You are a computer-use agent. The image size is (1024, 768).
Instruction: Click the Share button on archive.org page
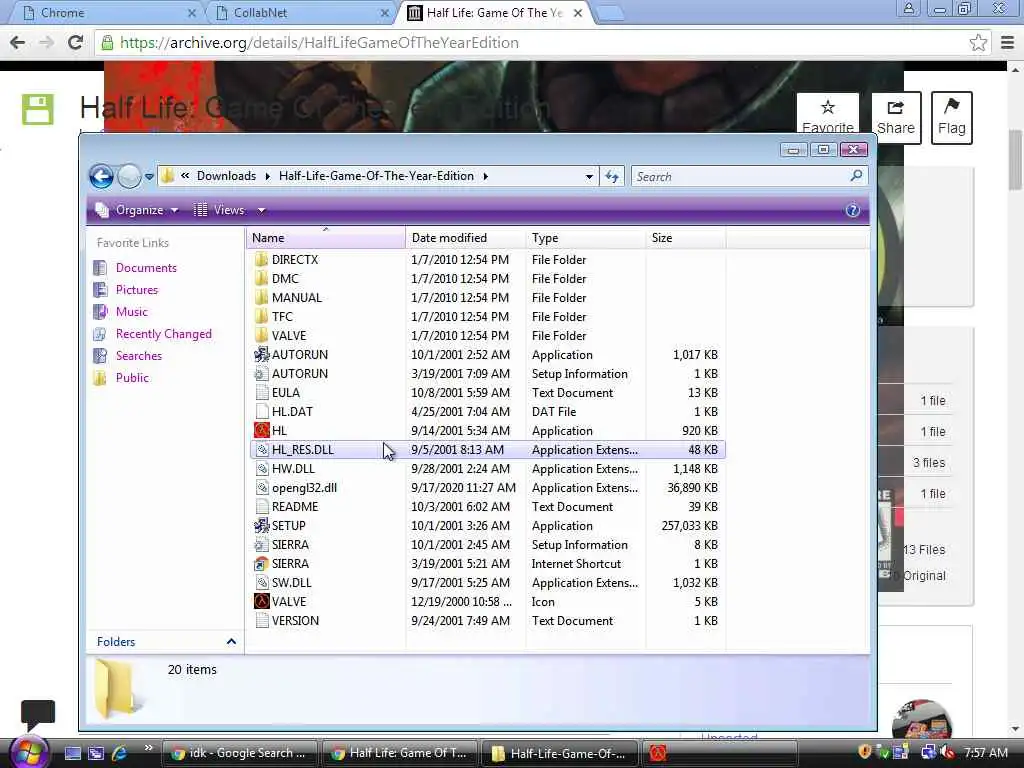[x=896, y=118]
